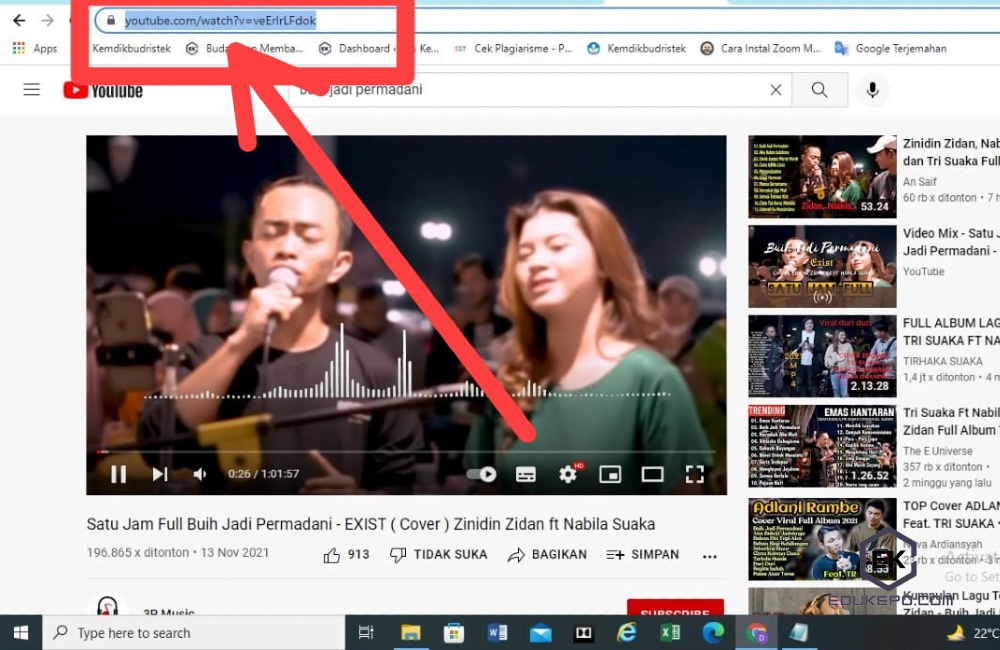Mute the player volume
The image size is (1000, 650).
tap(202, 474)
